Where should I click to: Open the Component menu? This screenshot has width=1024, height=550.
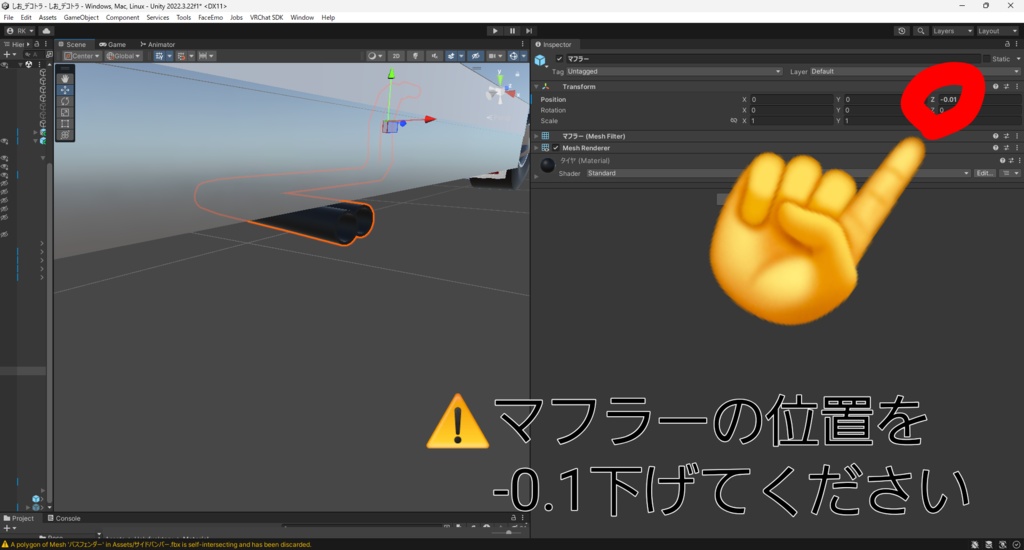pos(122,18)
